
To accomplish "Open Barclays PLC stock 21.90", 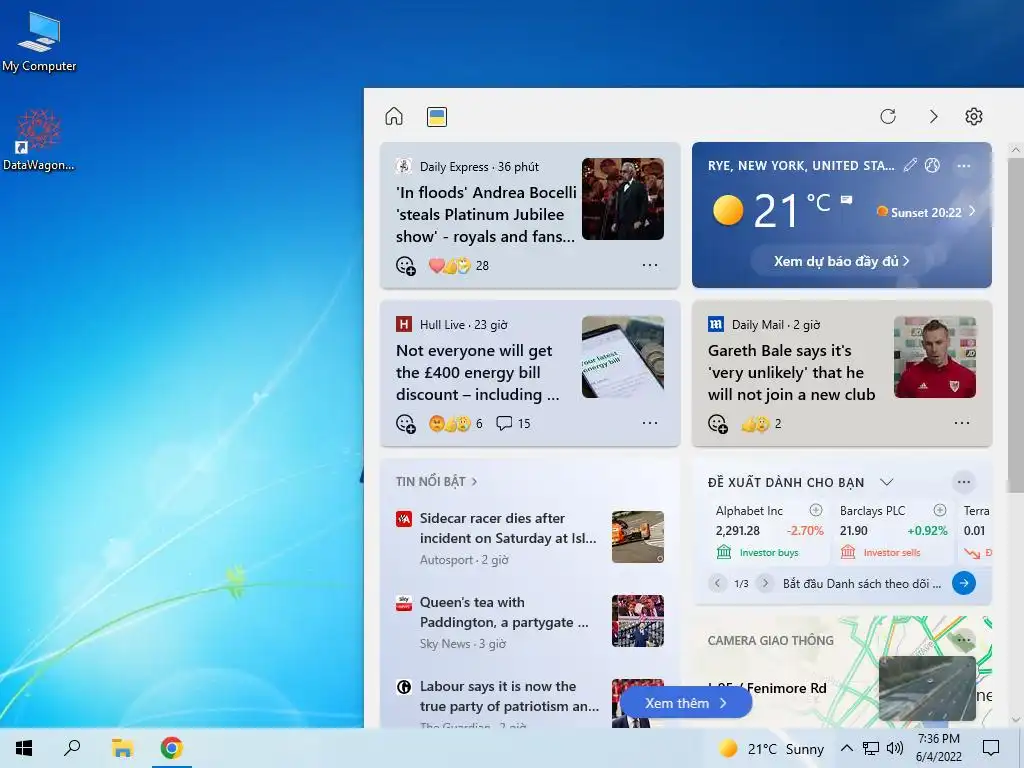I will coord(893,531).
